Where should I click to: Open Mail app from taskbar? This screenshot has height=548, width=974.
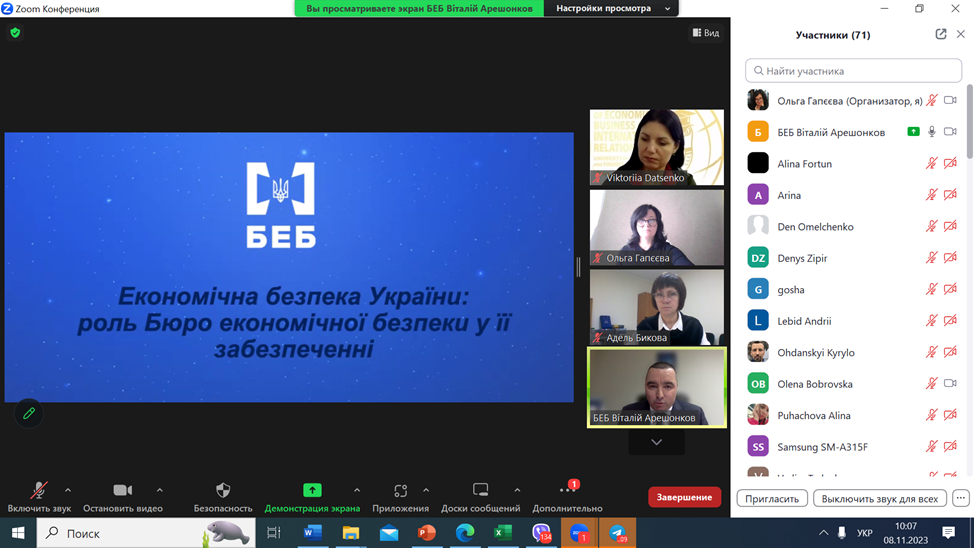[x=389, y=533]
